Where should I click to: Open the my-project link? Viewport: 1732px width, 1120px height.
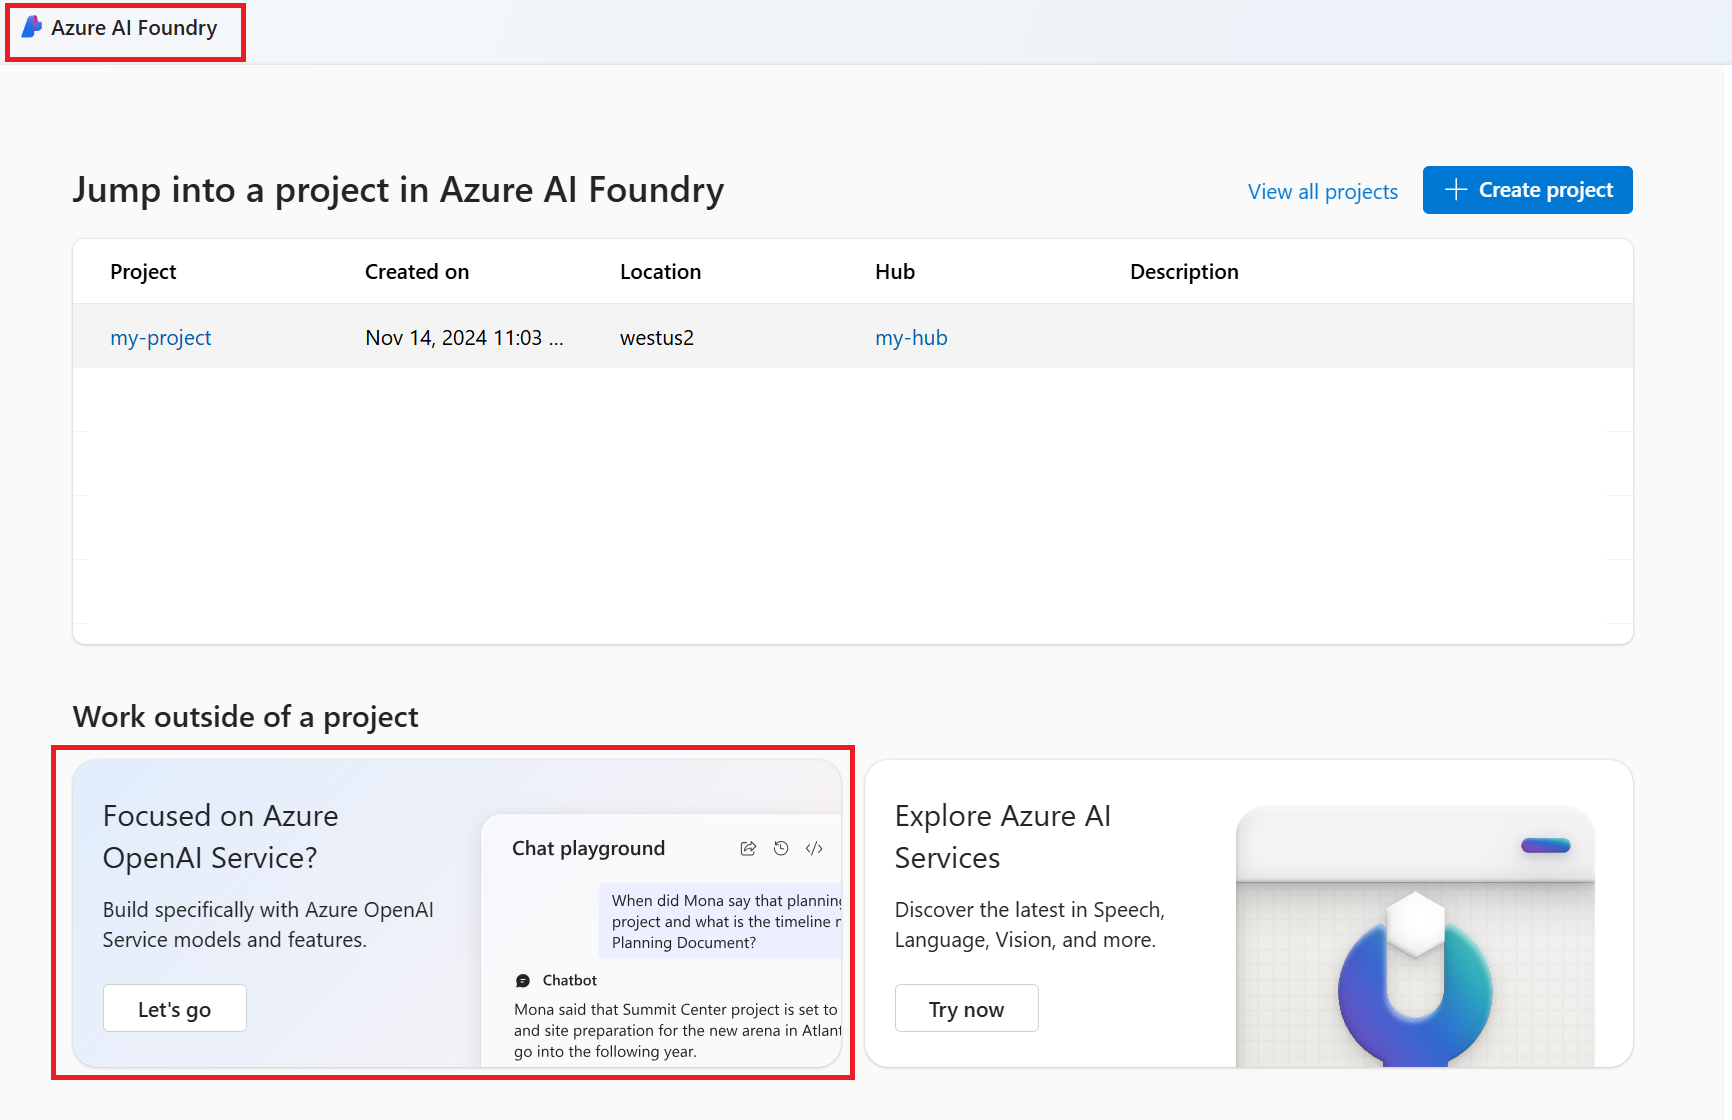[x=161, y=338]
